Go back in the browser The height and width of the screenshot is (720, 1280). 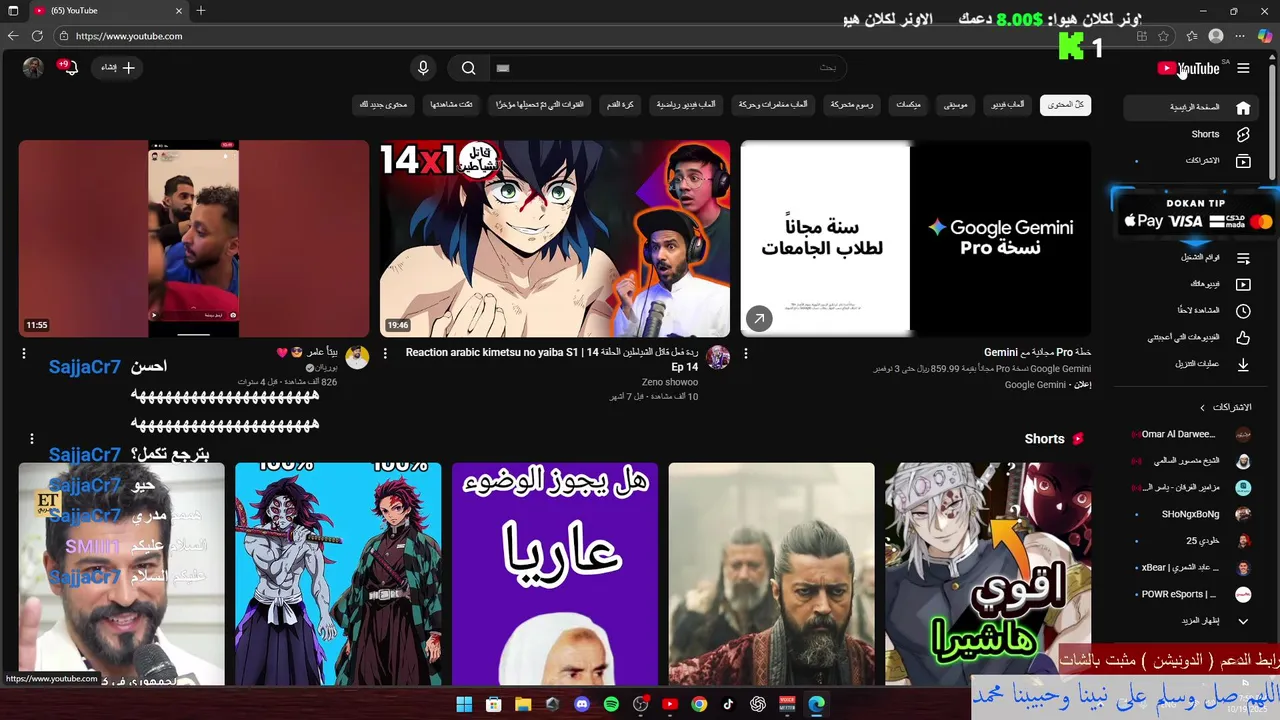[12, 36]
